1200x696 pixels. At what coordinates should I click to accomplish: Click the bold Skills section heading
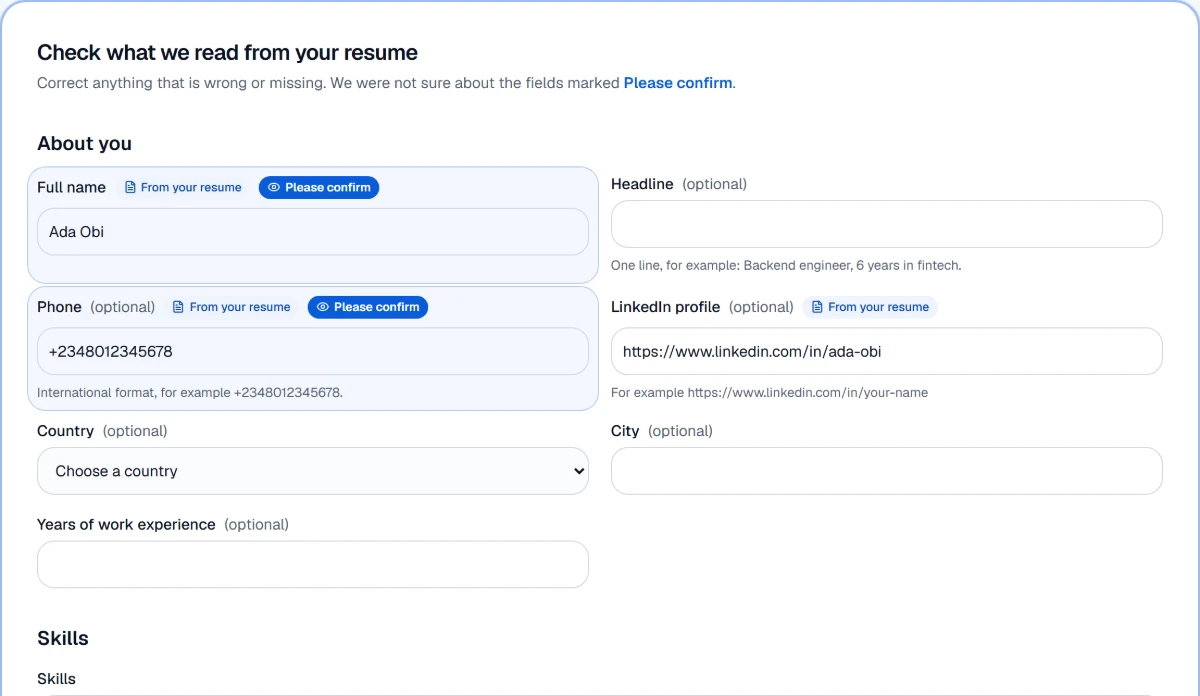(x=63, y=638)
